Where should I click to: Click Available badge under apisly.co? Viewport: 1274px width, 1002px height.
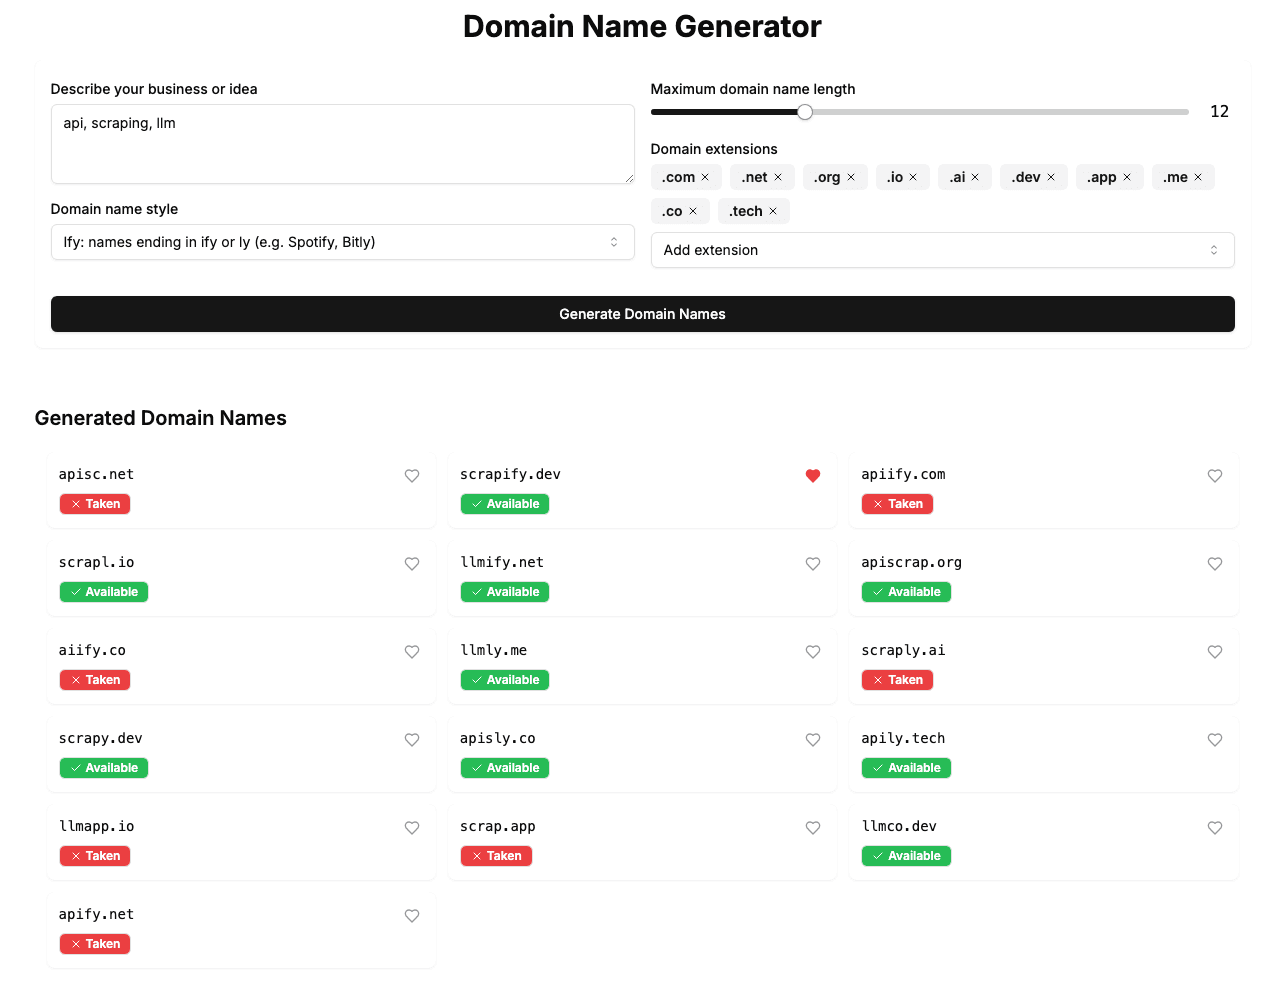(505, 768)
